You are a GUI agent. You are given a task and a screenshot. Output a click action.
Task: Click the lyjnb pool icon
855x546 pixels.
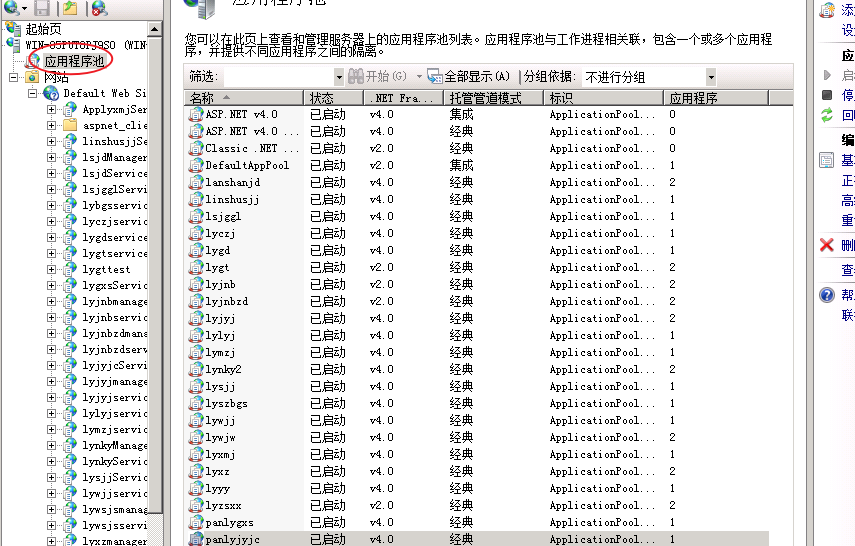[x=196, y=284]
